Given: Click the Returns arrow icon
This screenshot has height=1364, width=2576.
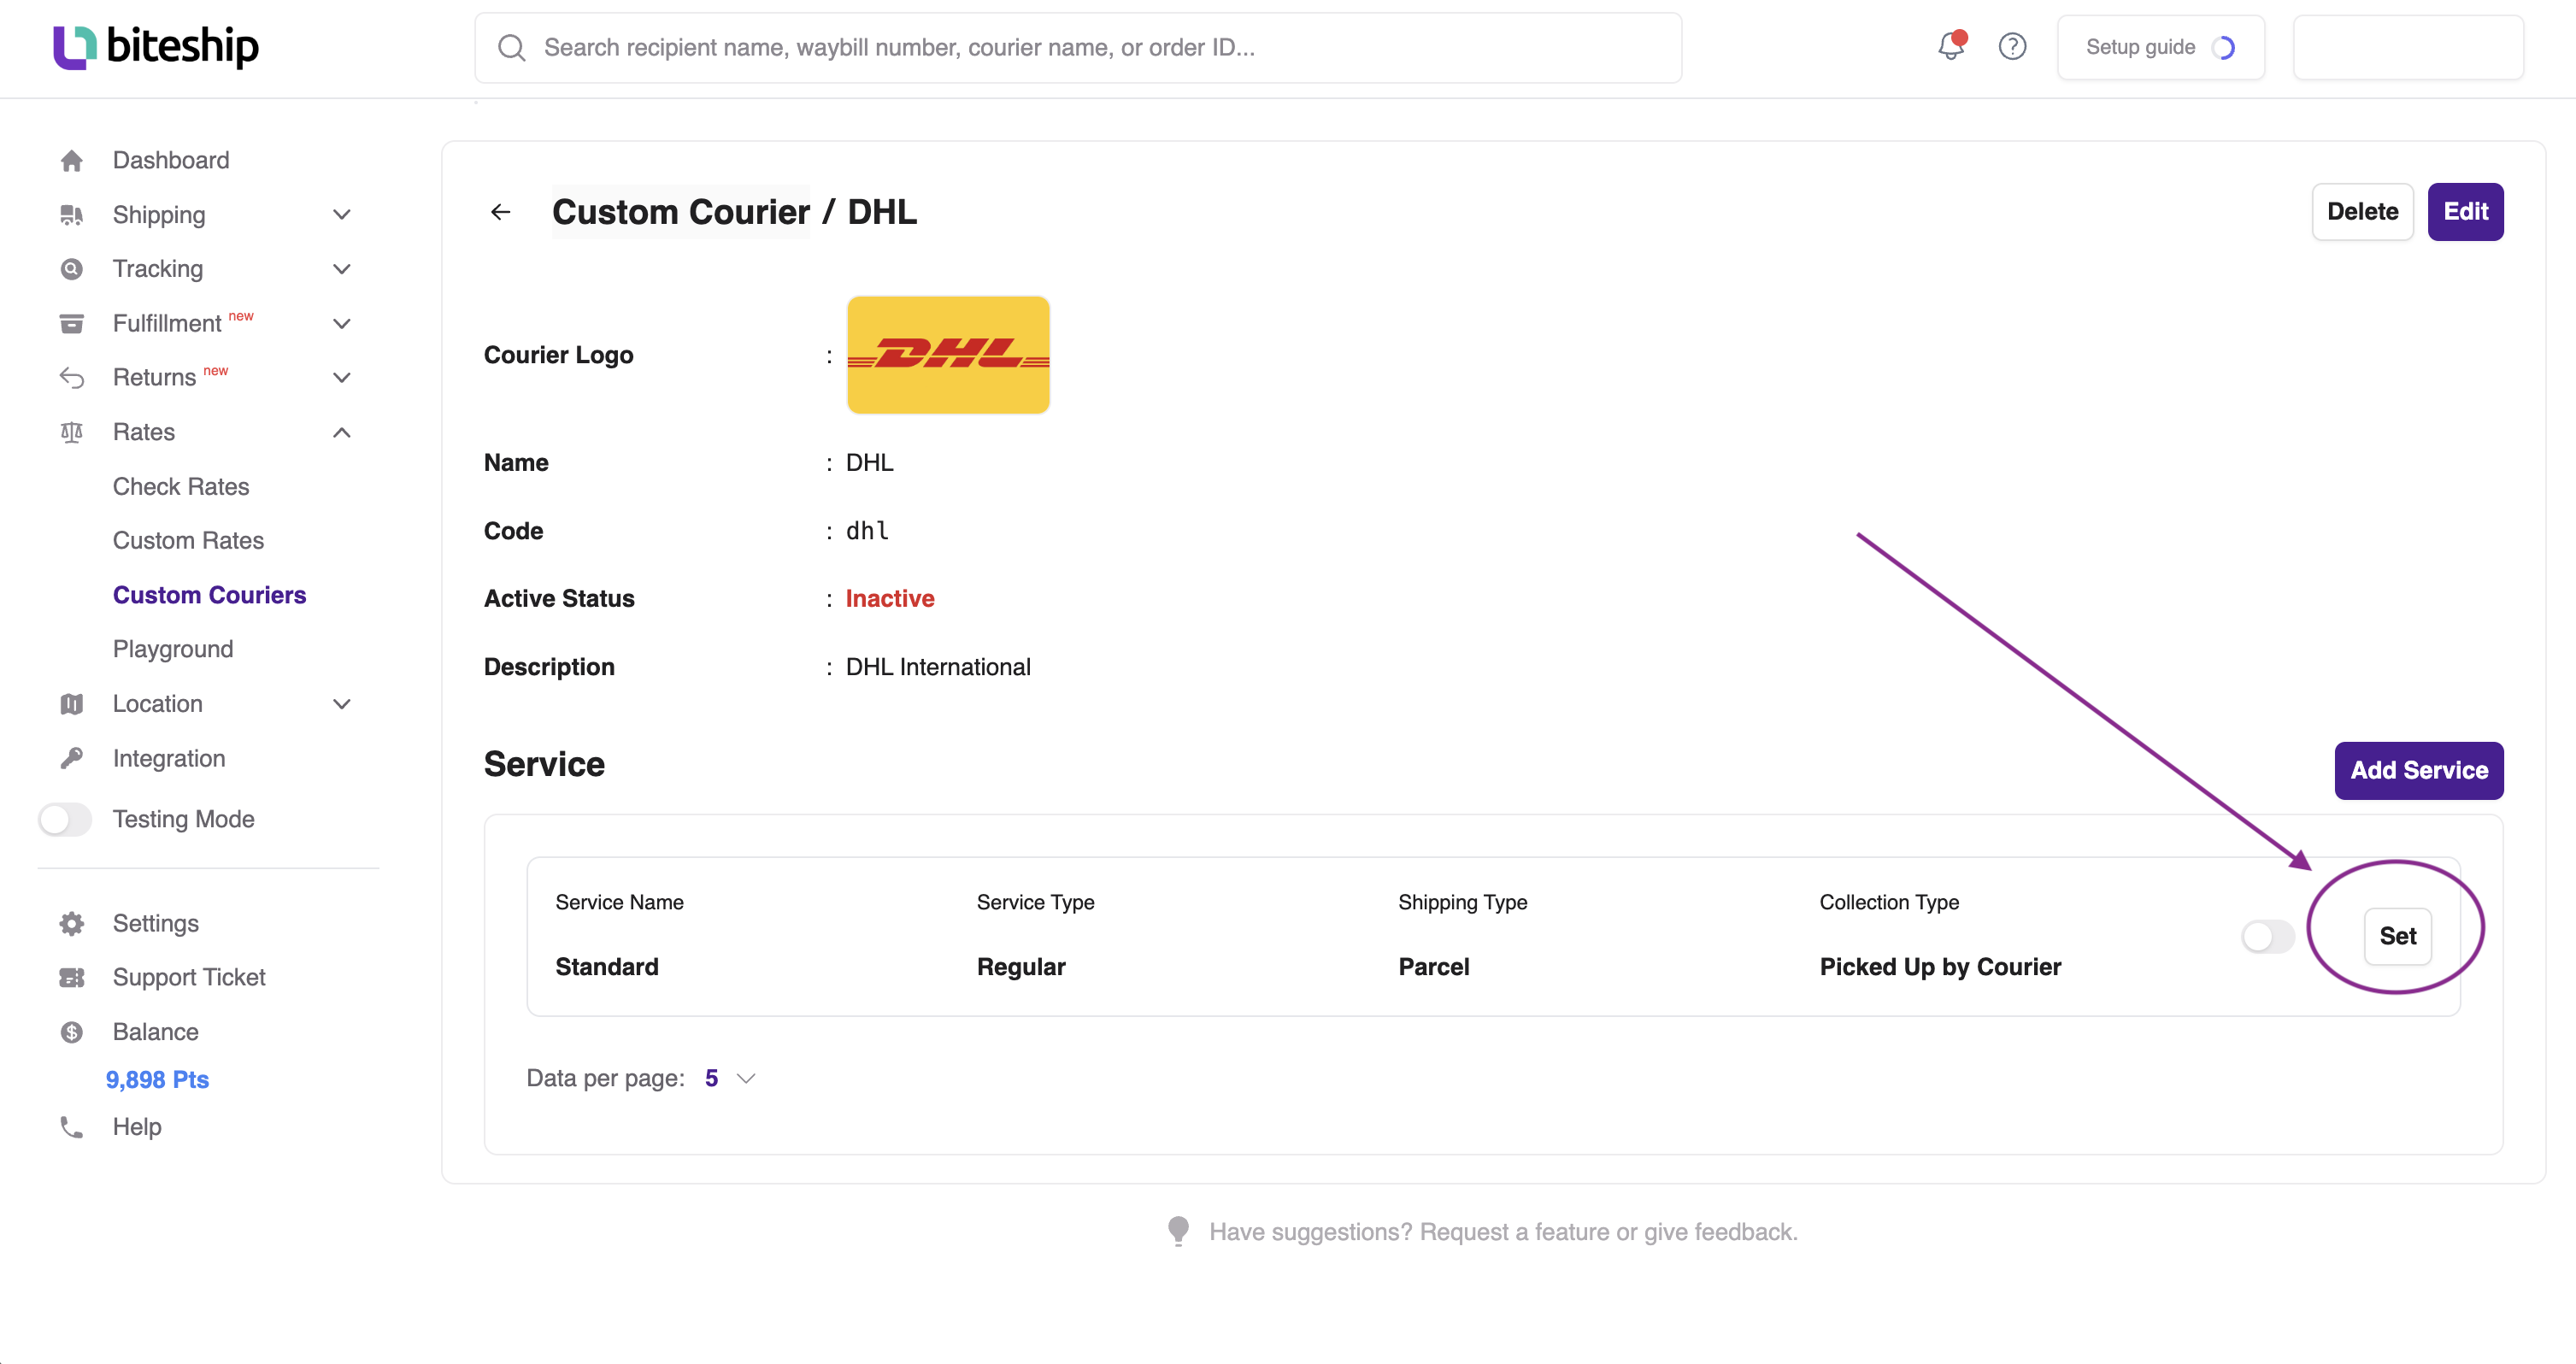Looking at the screenshot, I should tap(71, 377).
